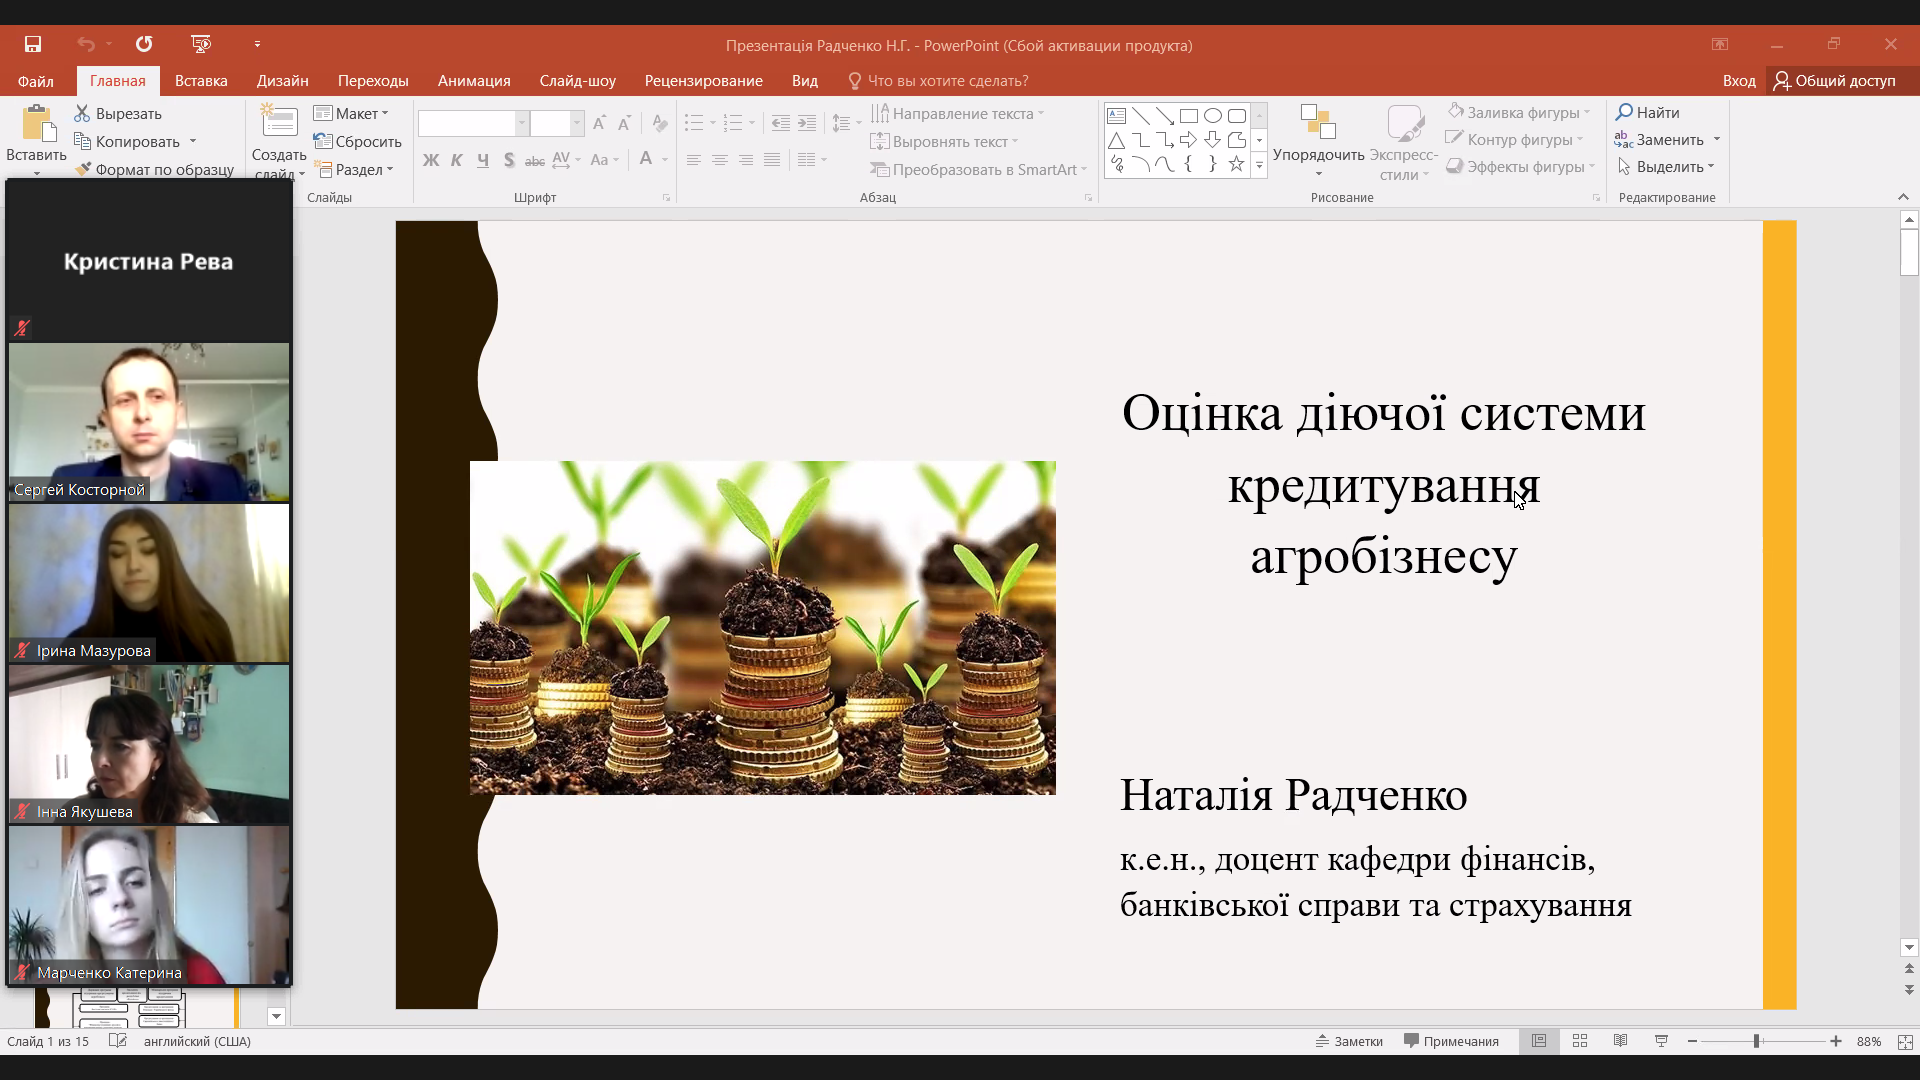Open Reading view from status bar
Viewport: 1920px width, 1080px height.
point(1620,1041)
